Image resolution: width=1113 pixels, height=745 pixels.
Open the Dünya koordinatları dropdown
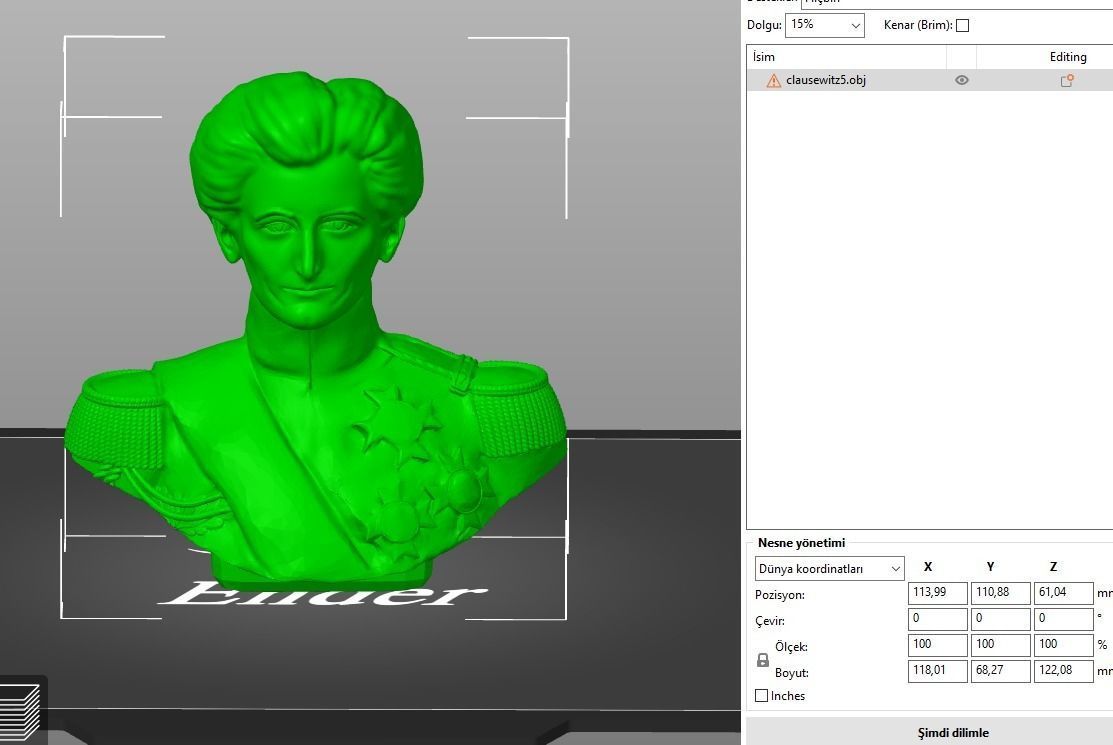(829, 568)
